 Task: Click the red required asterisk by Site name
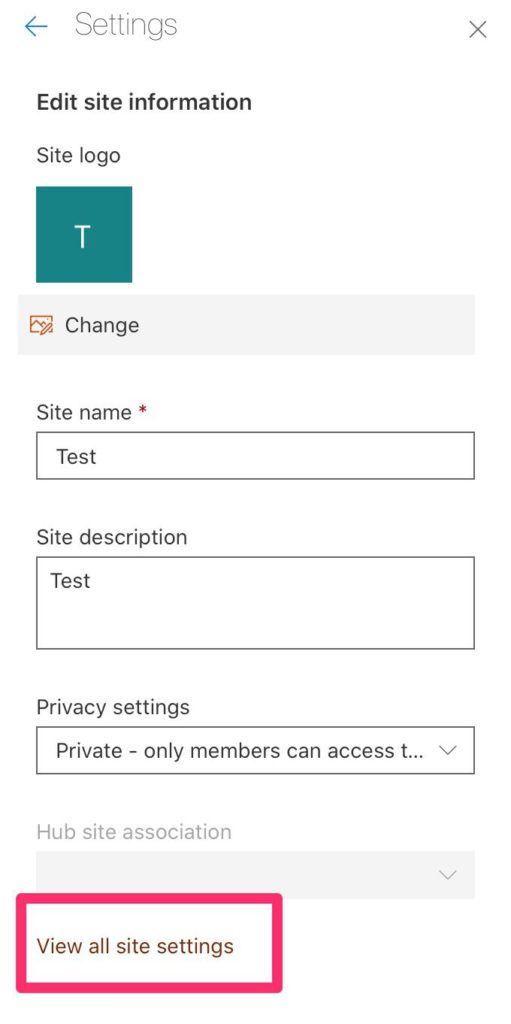[142, 410]
